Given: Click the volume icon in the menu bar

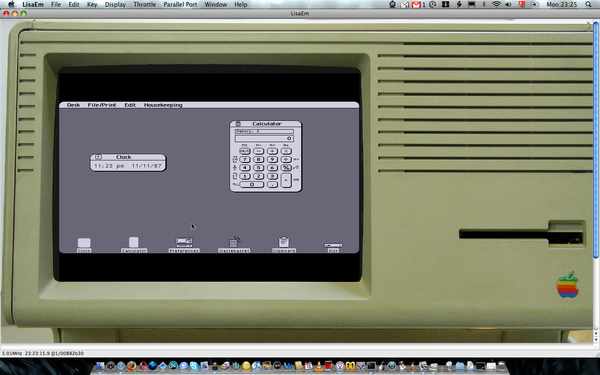Looking at the screenshot, I should click(x=508, y=5).
